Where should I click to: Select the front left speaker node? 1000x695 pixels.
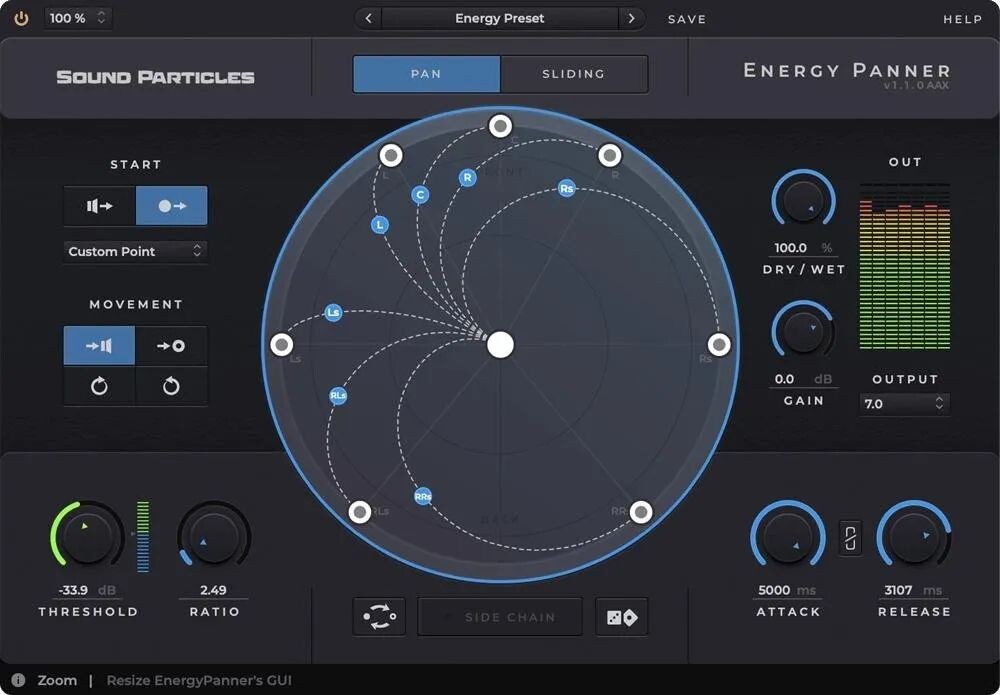tap(391, 155)
